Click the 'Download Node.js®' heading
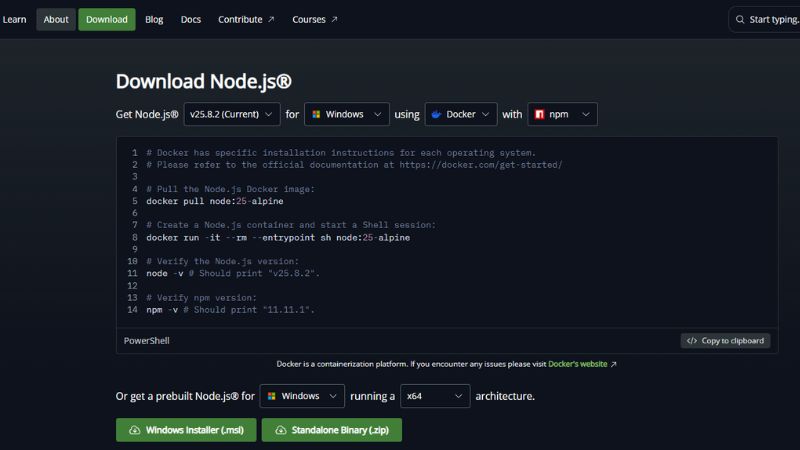Viewport: 800px width, 450px height. point(204,82)
